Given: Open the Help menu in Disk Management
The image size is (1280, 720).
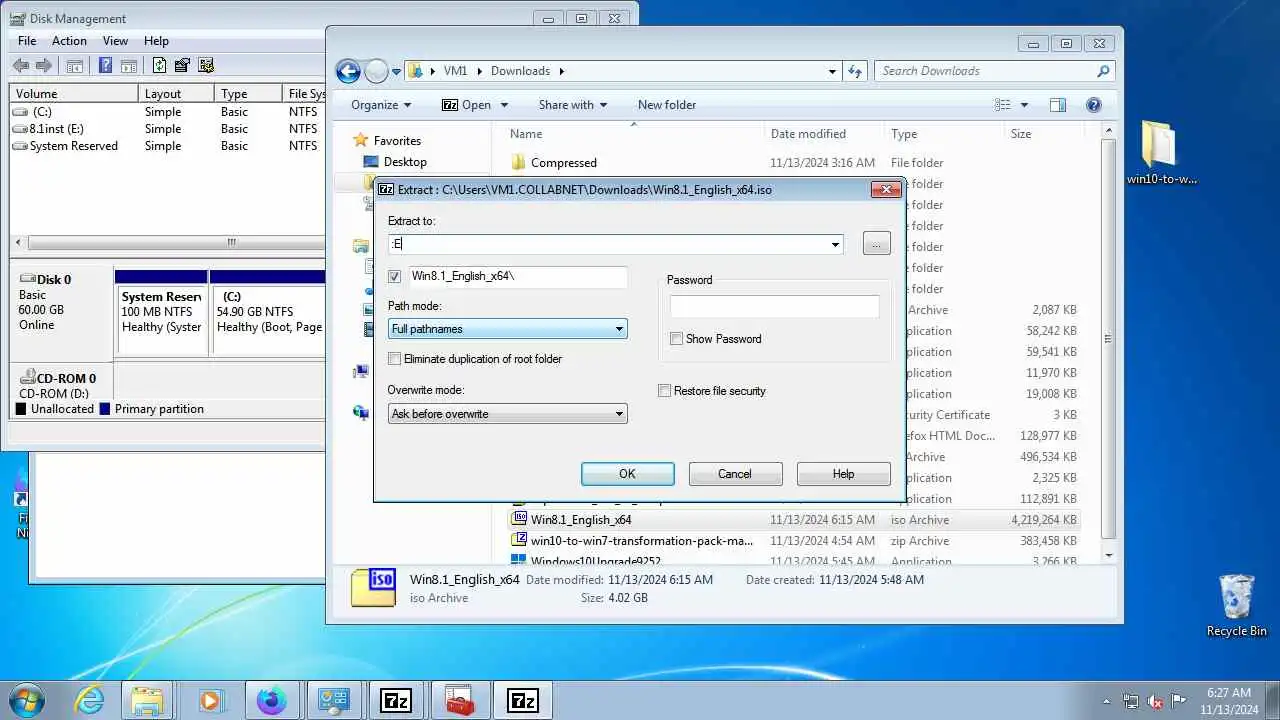Looking at the screenshot, I should [x=156, y=41].
